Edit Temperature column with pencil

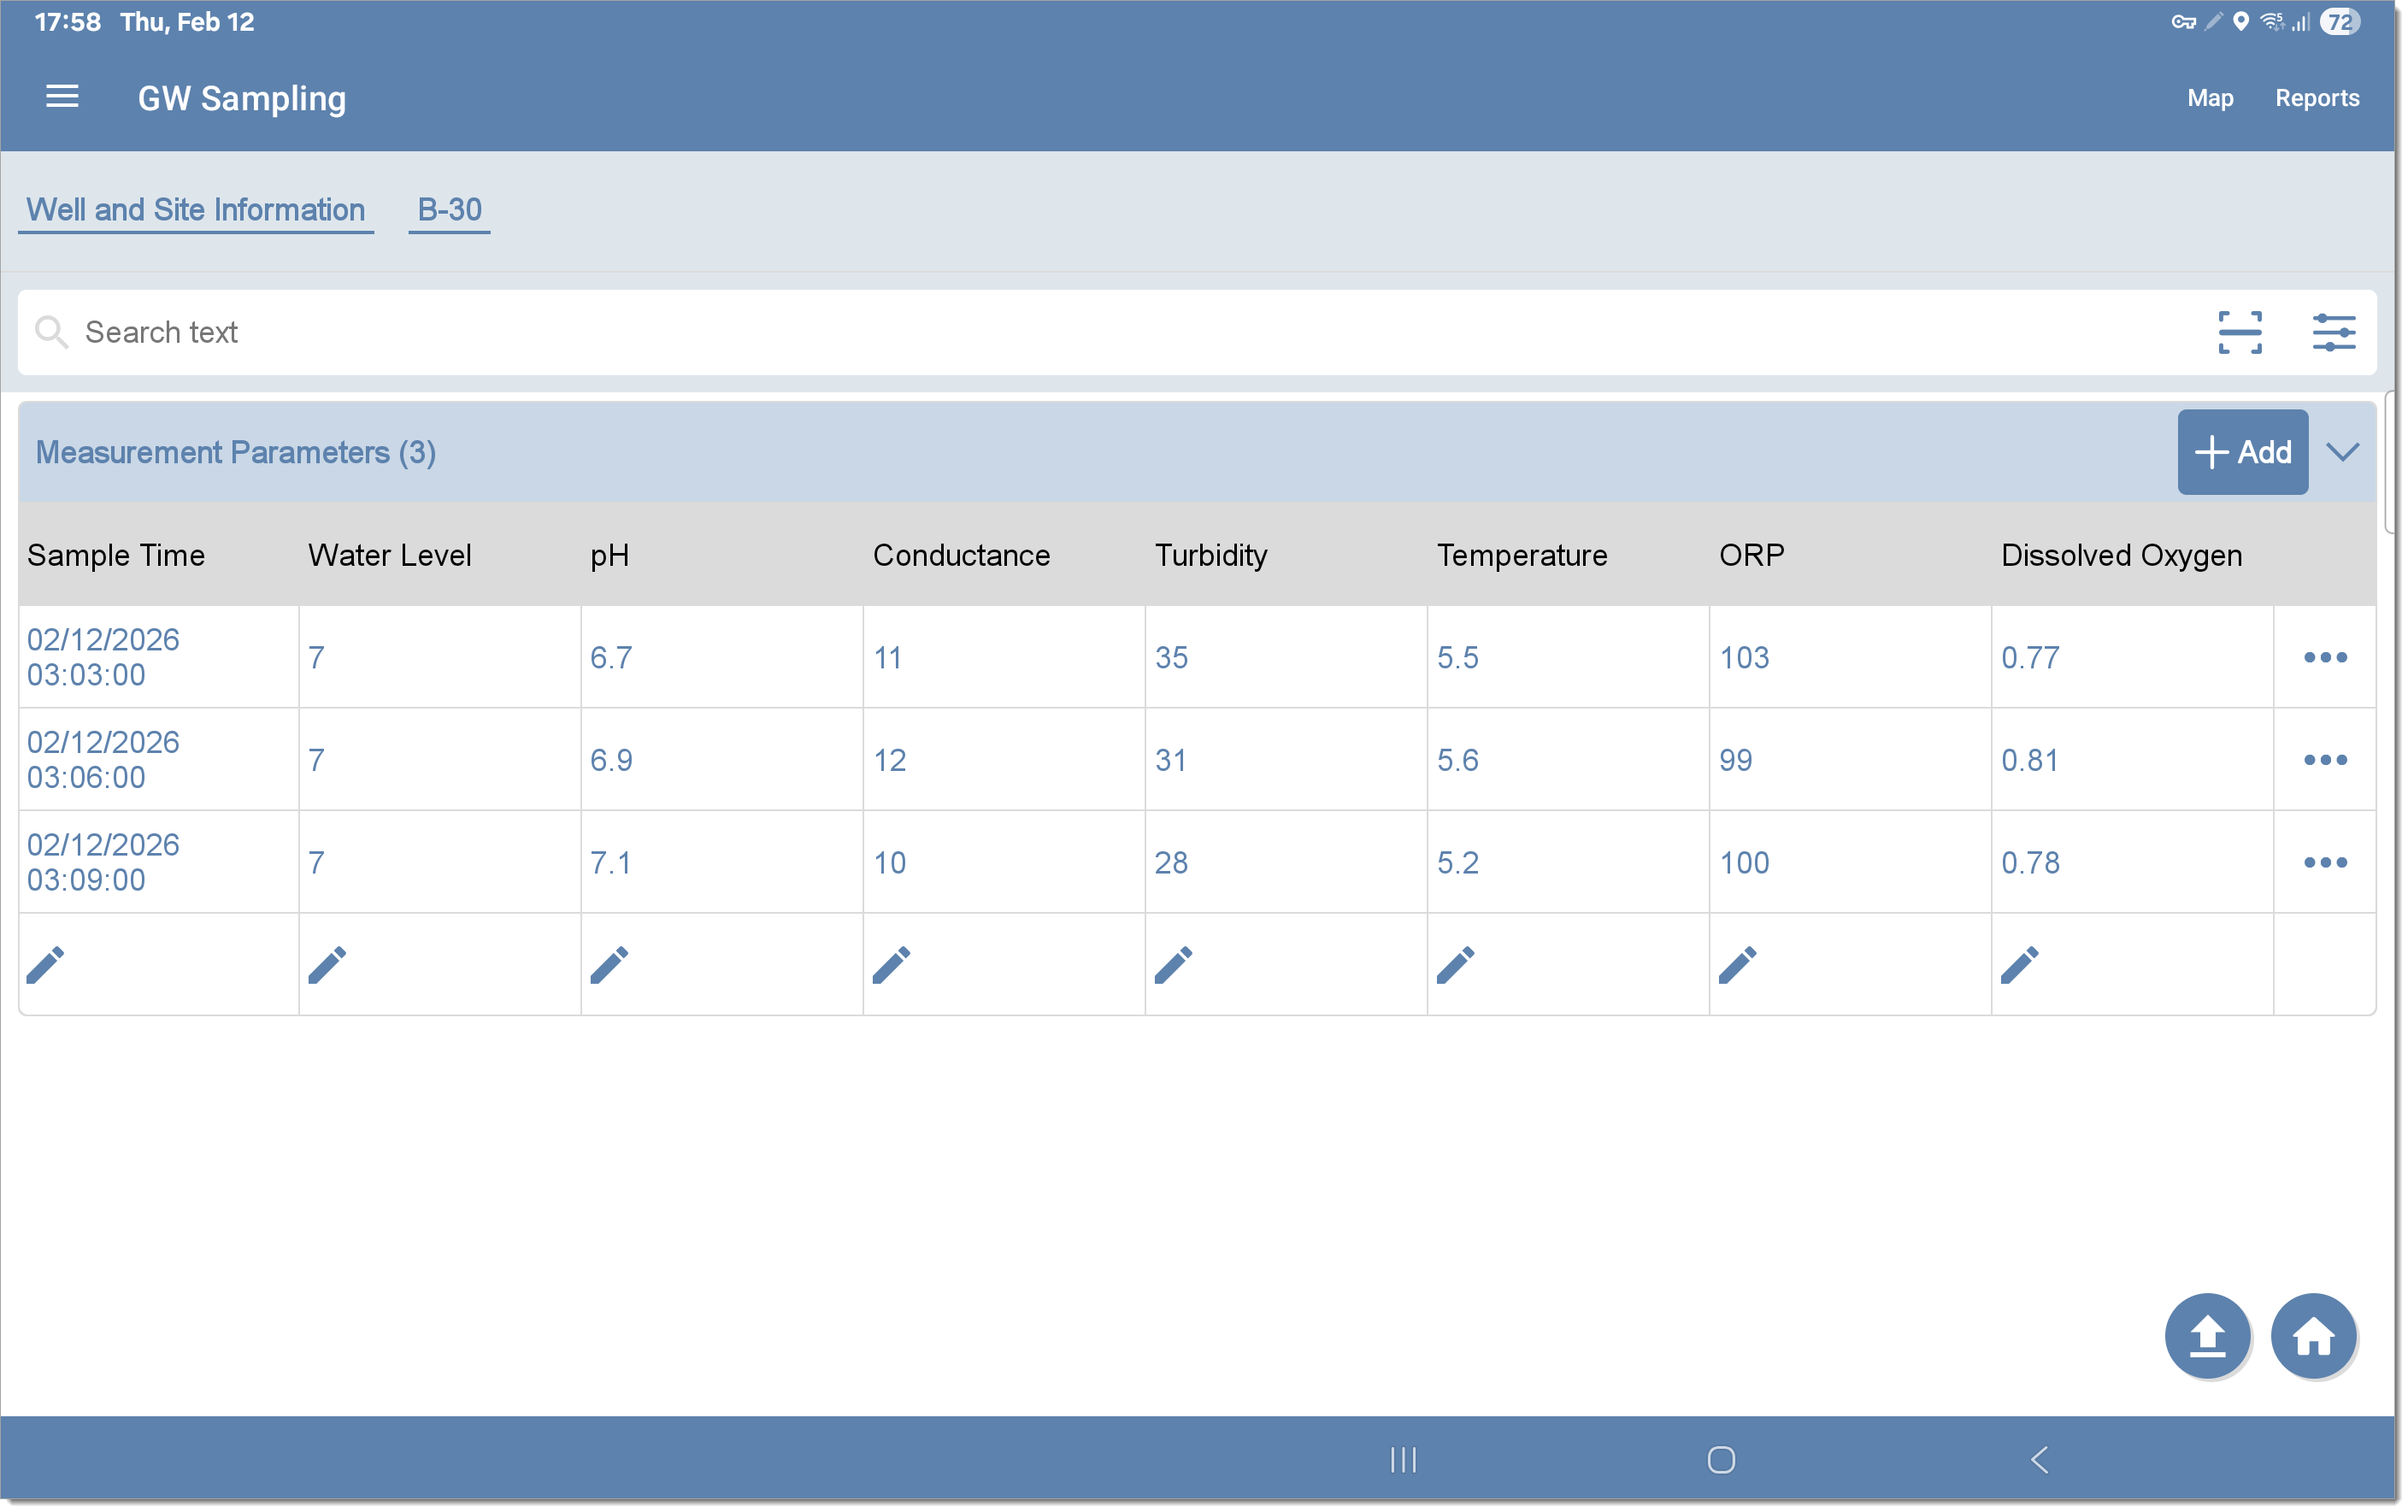pyautogui.click(x=1455, y=964)
